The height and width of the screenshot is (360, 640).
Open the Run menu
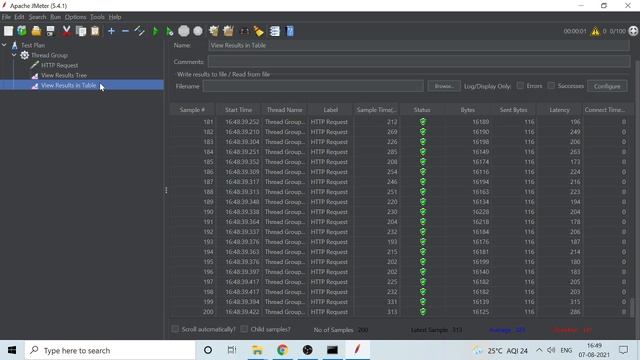click(56, 17)
